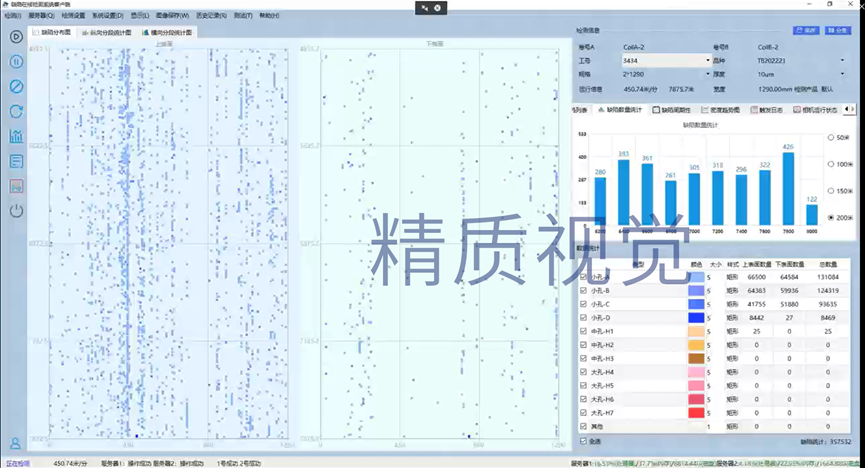Select the 50米 radio button

click(x=831, y=137)
